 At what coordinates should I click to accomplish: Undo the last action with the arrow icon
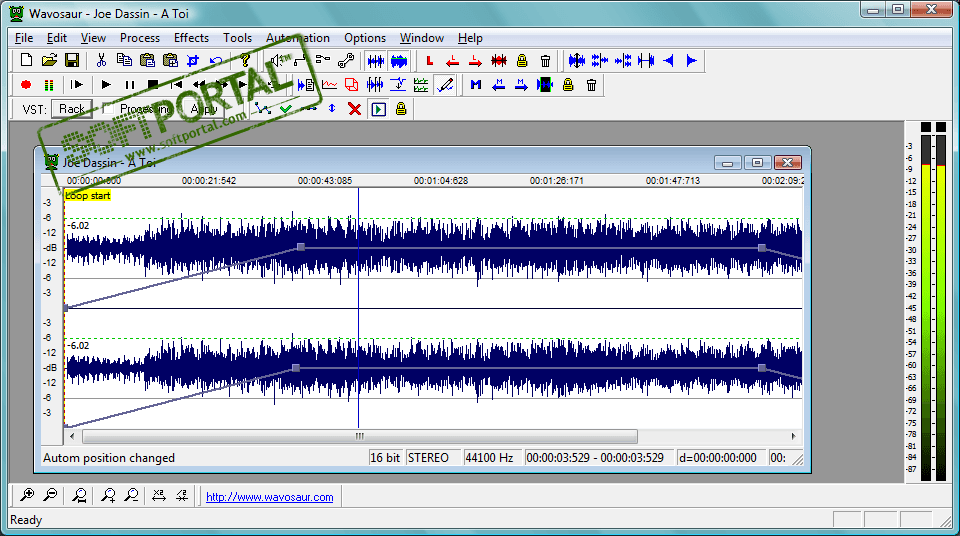tap(215, 61)
